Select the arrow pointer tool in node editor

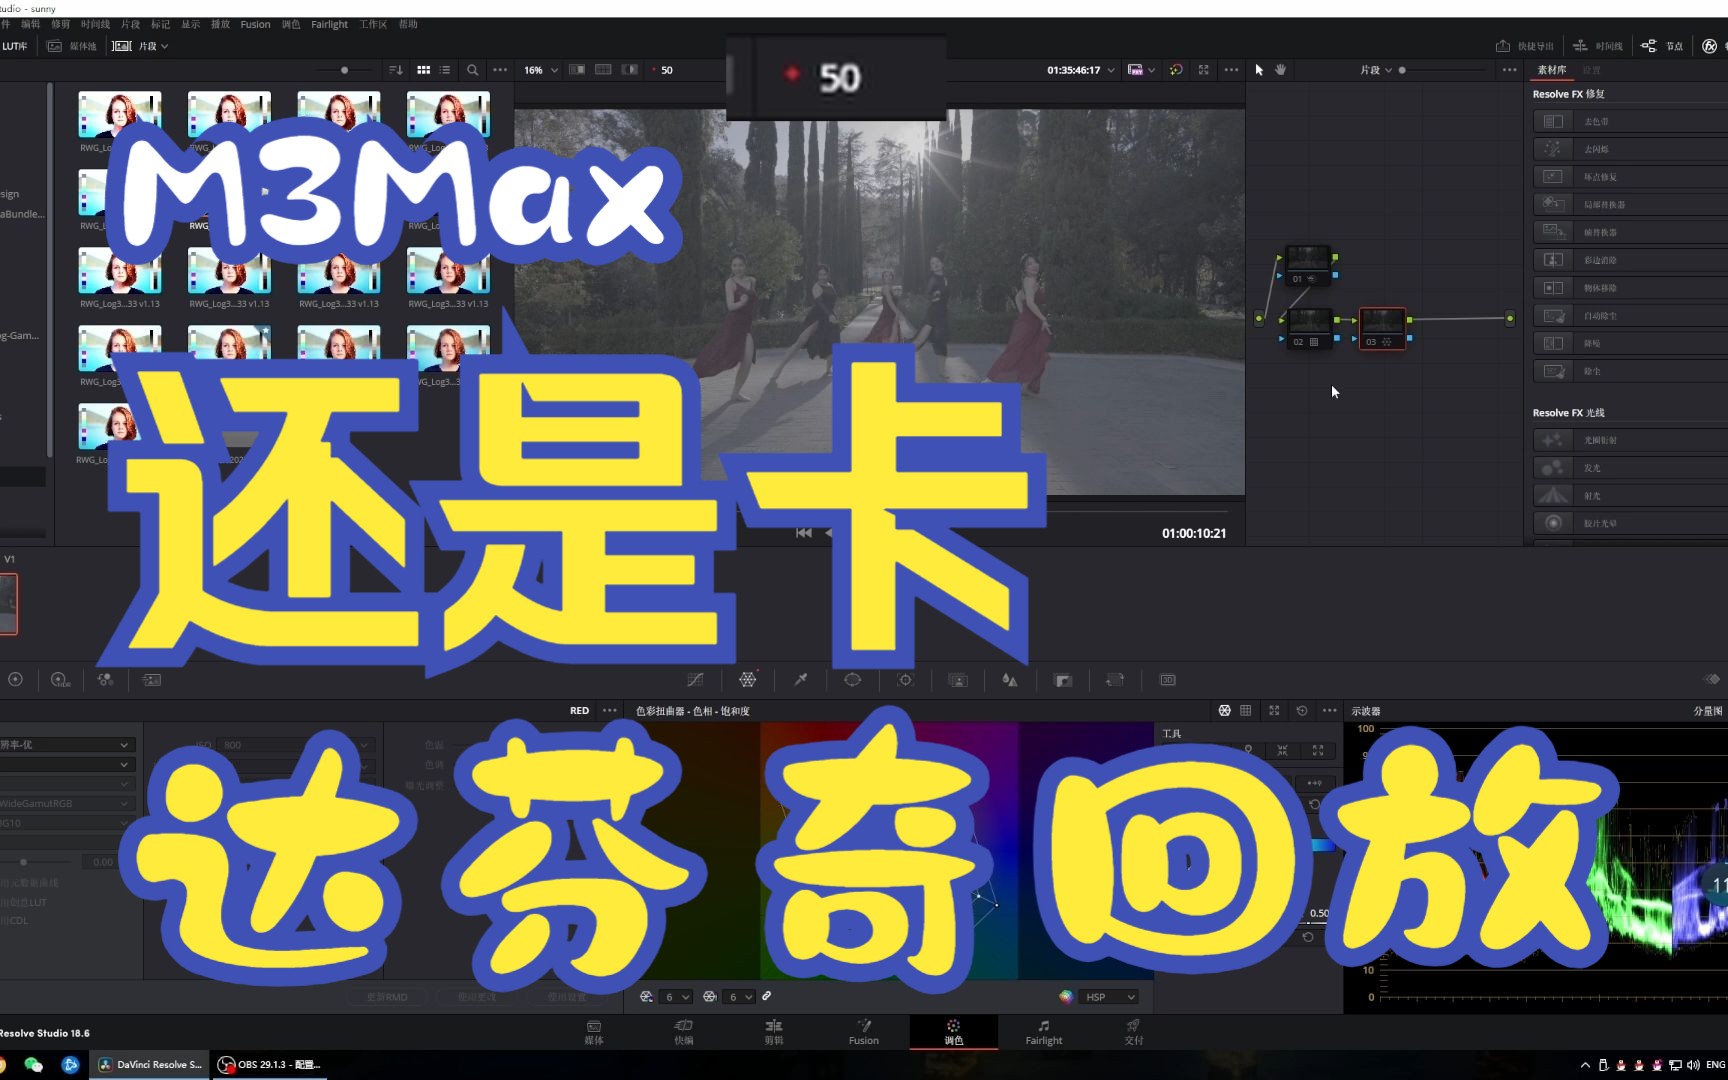coord(1259,70)
